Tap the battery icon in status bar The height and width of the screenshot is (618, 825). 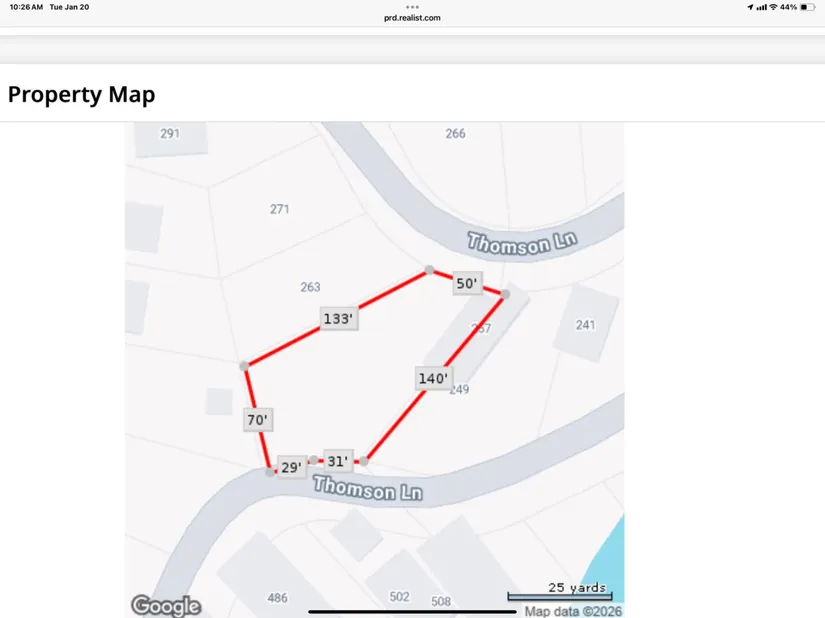click(x=808, y=7)
